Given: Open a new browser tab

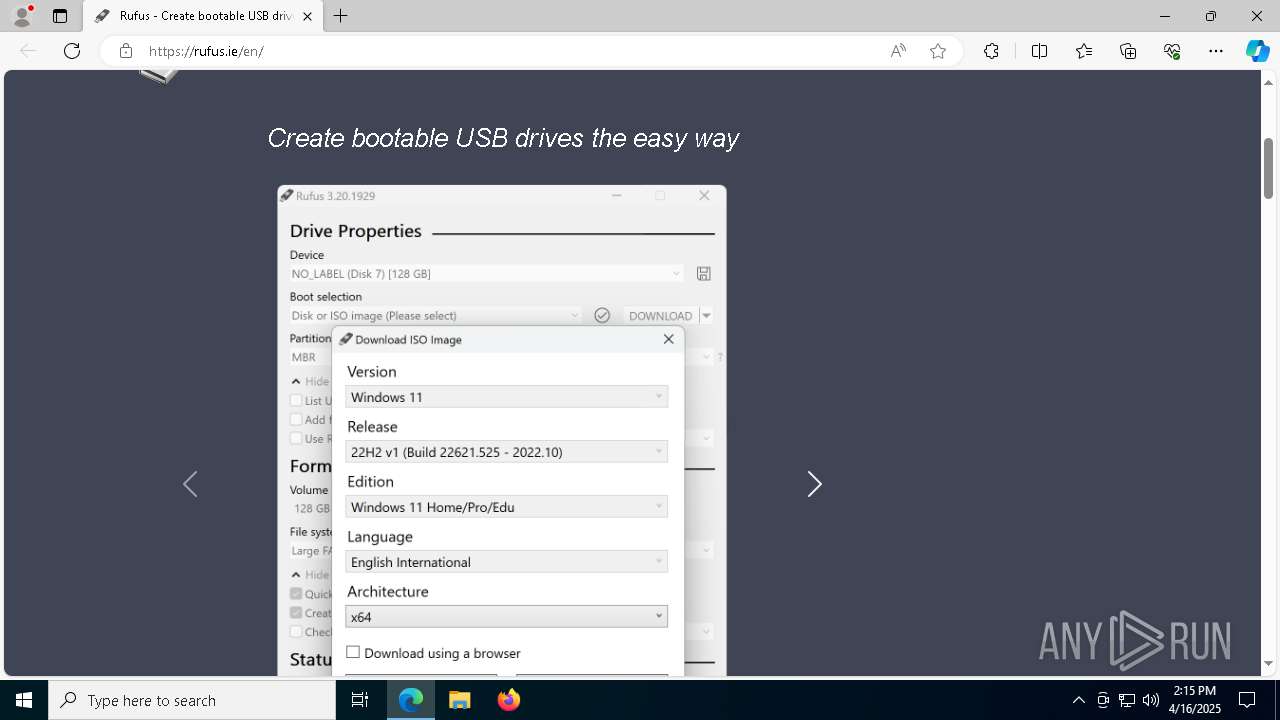Looking at the screenshot, I should (x=341, y=16).
